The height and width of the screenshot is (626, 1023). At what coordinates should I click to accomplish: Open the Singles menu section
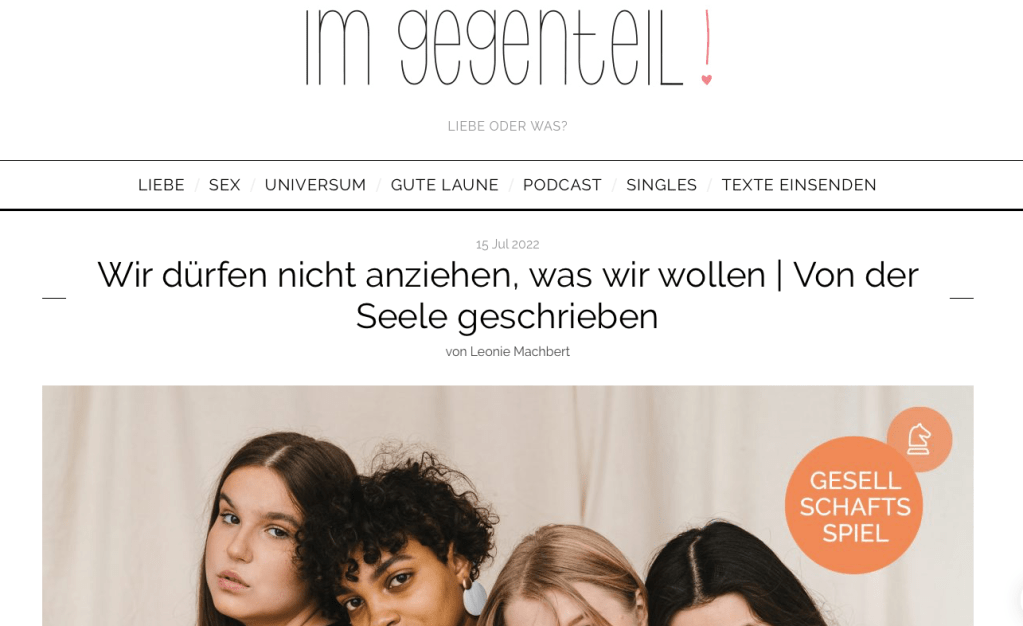662,185
